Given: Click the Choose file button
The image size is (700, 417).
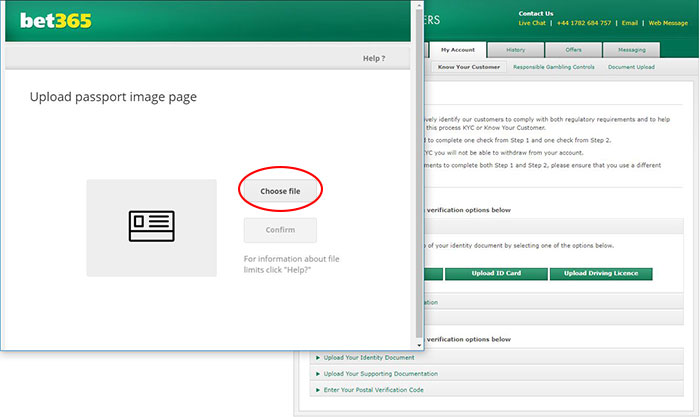Looking at the screenshot, I should click(x=280, y=191).
